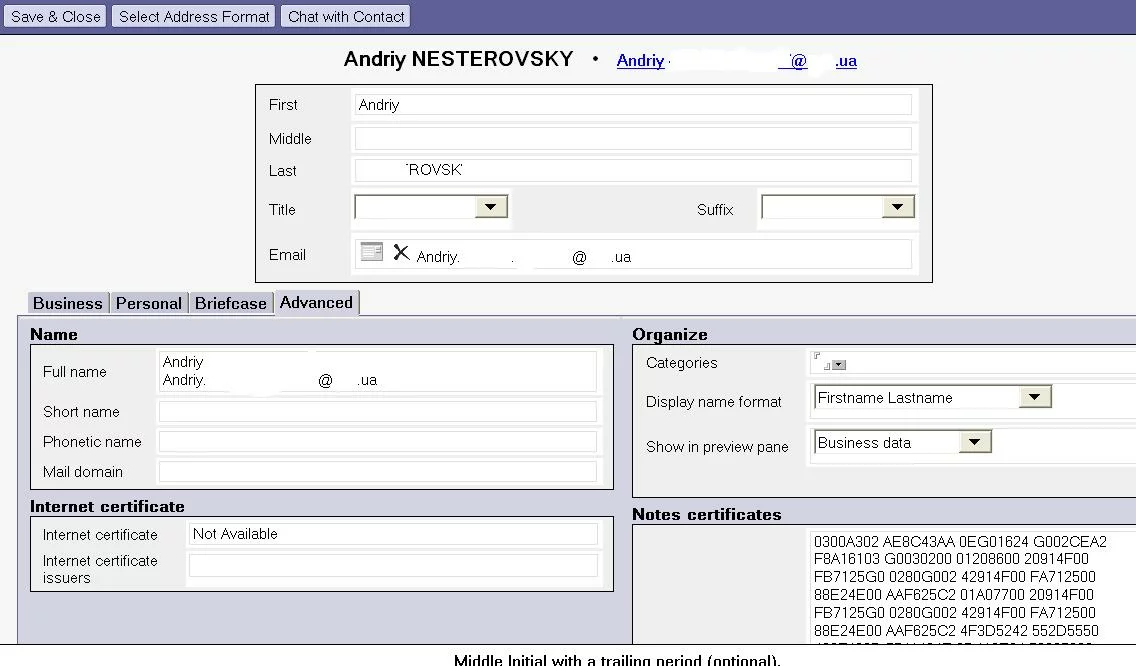The height and width of the screenshot is (666, 1136).
Task: Select the Phonetic name field
Action: (377, 442)
